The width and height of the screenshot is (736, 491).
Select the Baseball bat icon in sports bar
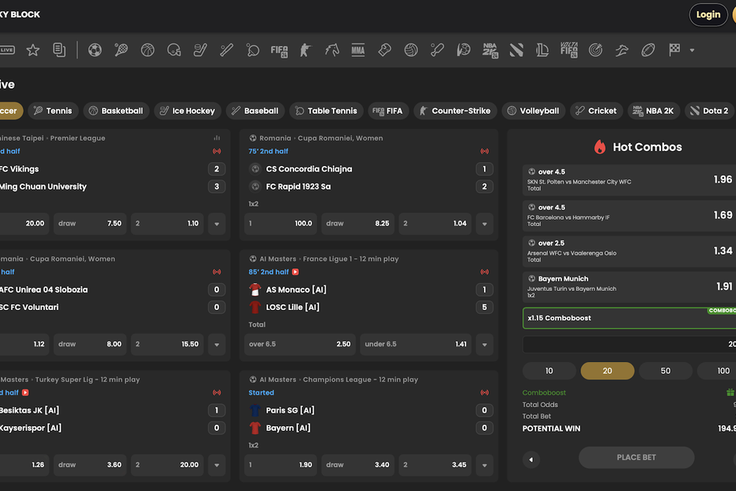227,50
